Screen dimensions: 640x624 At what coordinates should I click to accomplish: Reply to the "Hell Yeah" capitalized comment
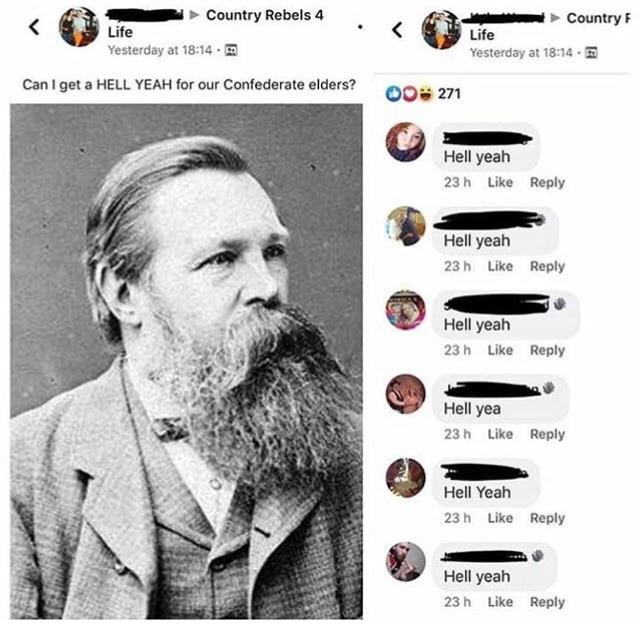click(x=547, y=518)
